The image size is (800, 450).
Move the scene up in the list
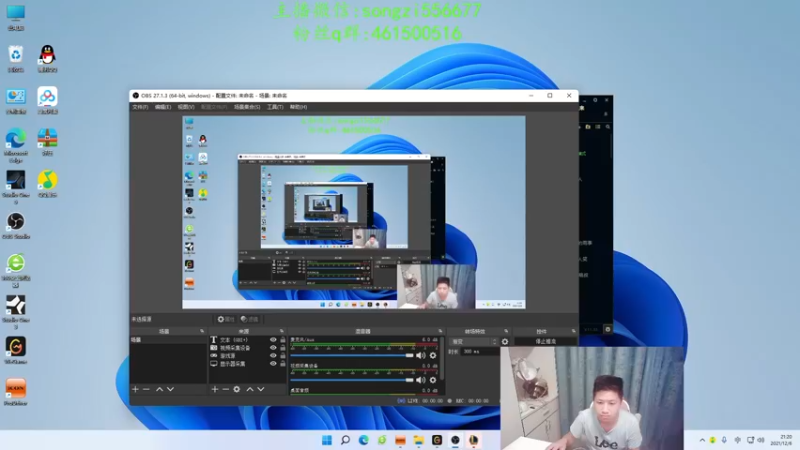pos(159,389)
